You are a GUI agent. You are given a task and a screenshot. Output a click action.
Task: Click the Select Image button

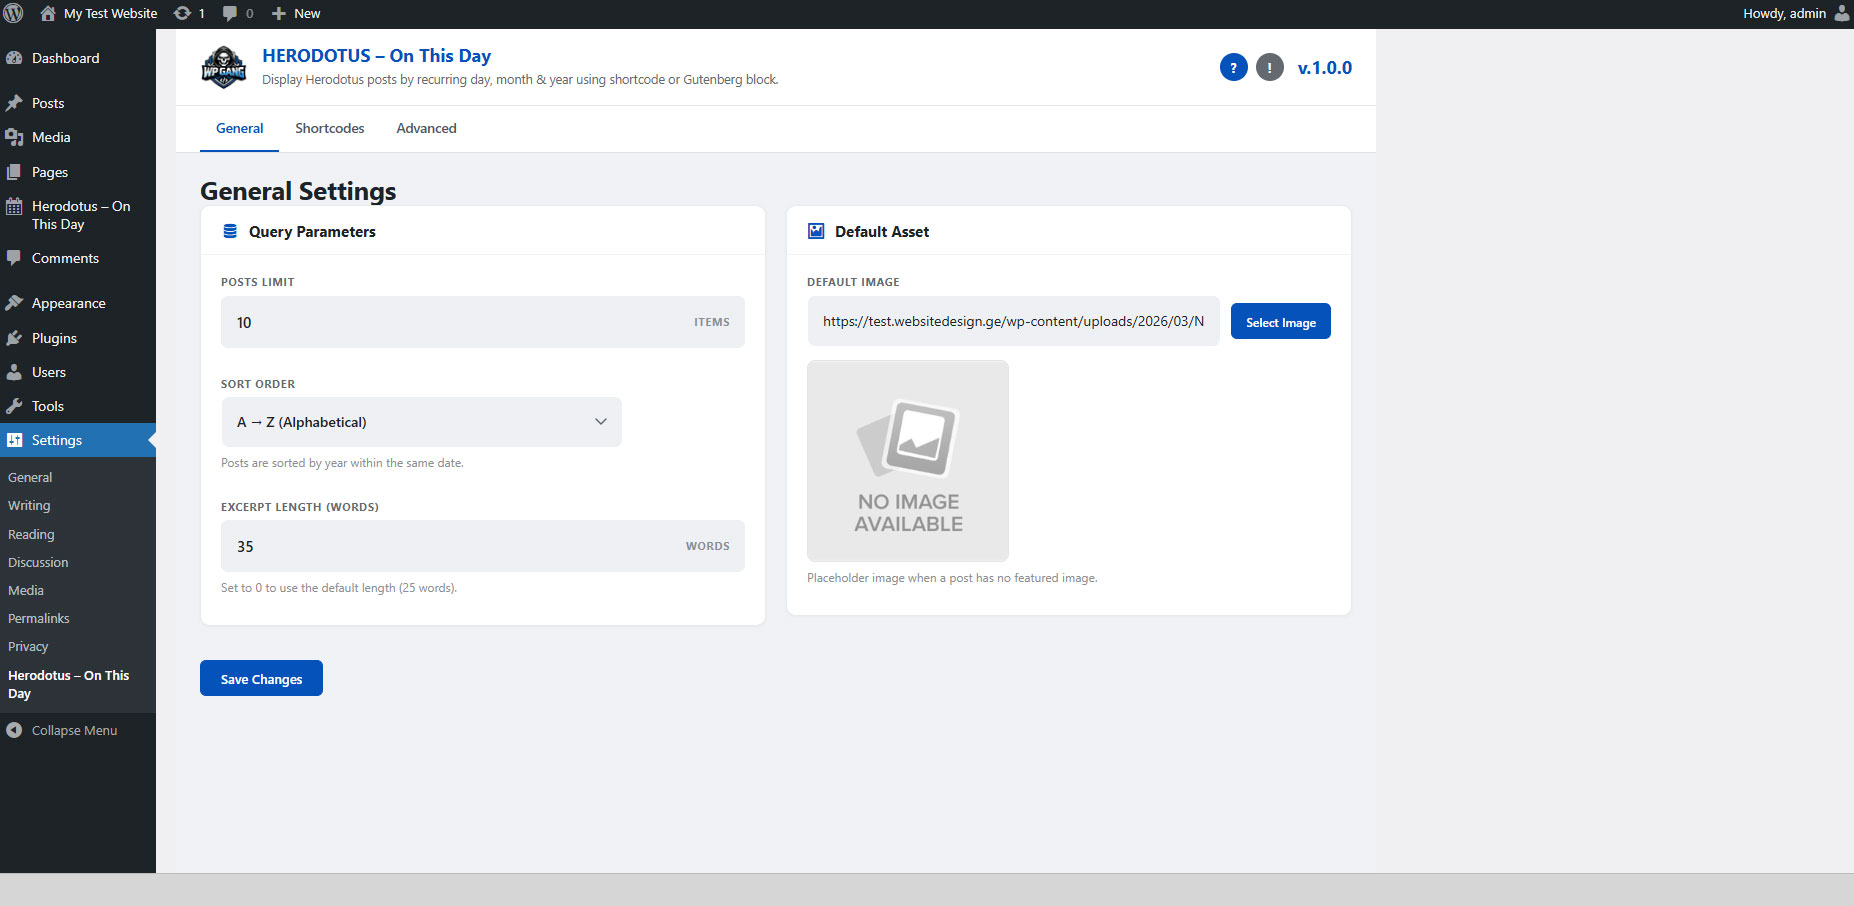pos(1280,321)
